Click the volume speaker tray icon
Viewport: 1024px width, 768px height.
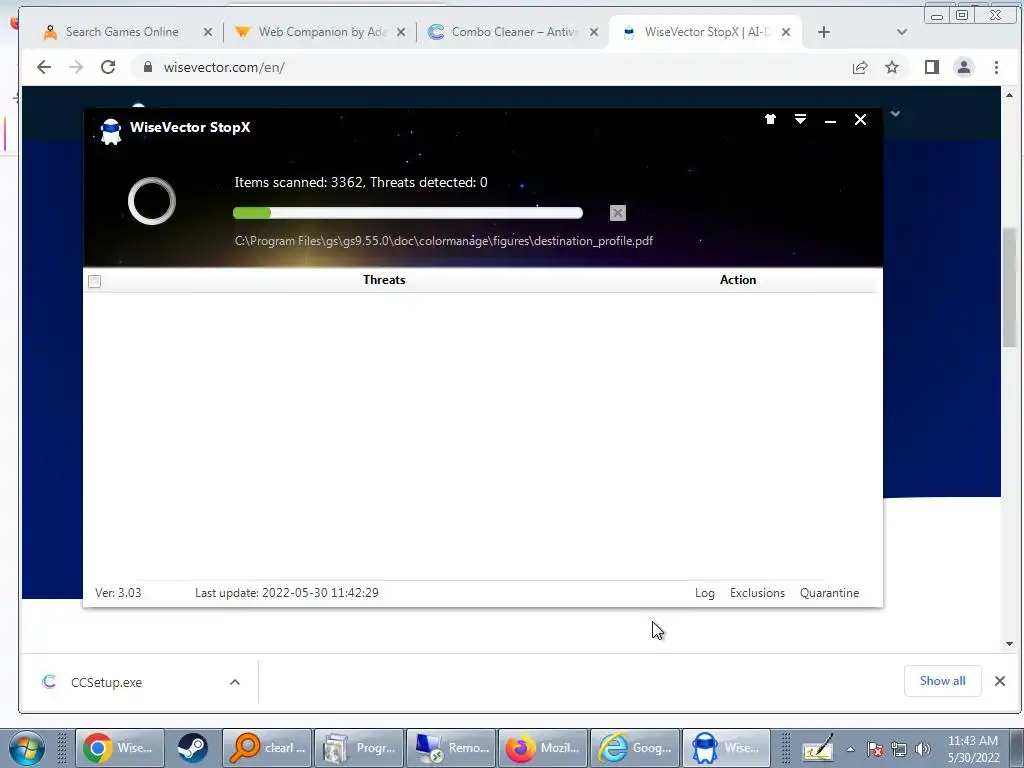tap(923, 749)
